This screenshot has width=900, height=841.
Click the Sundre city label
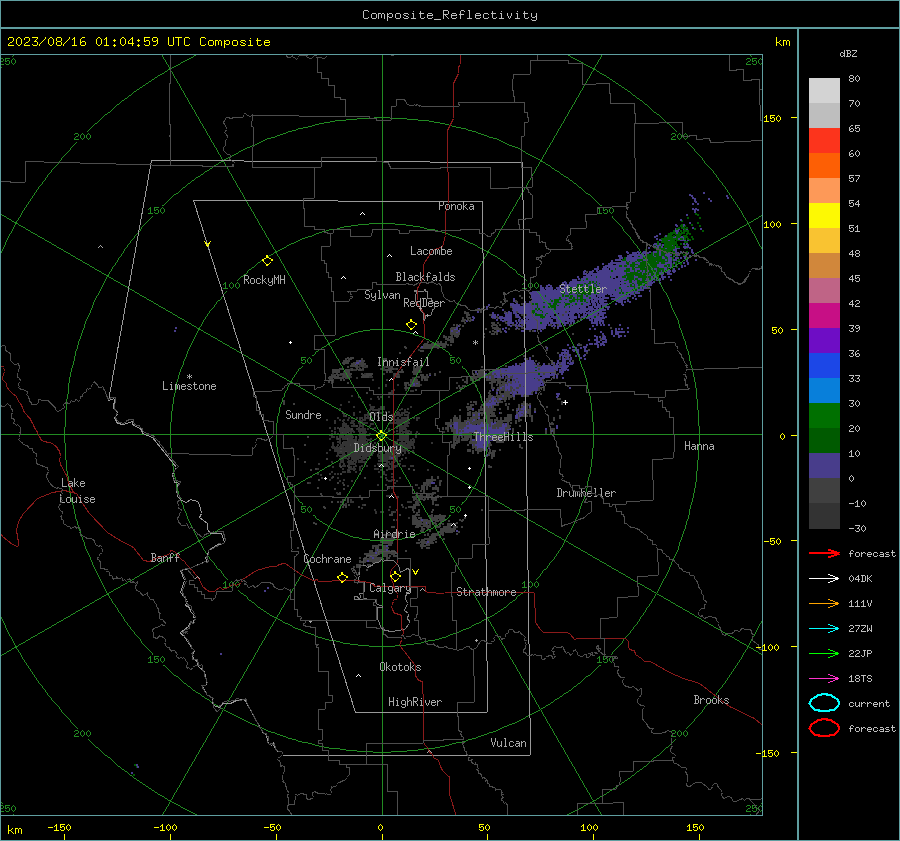[x=303, y=414]
